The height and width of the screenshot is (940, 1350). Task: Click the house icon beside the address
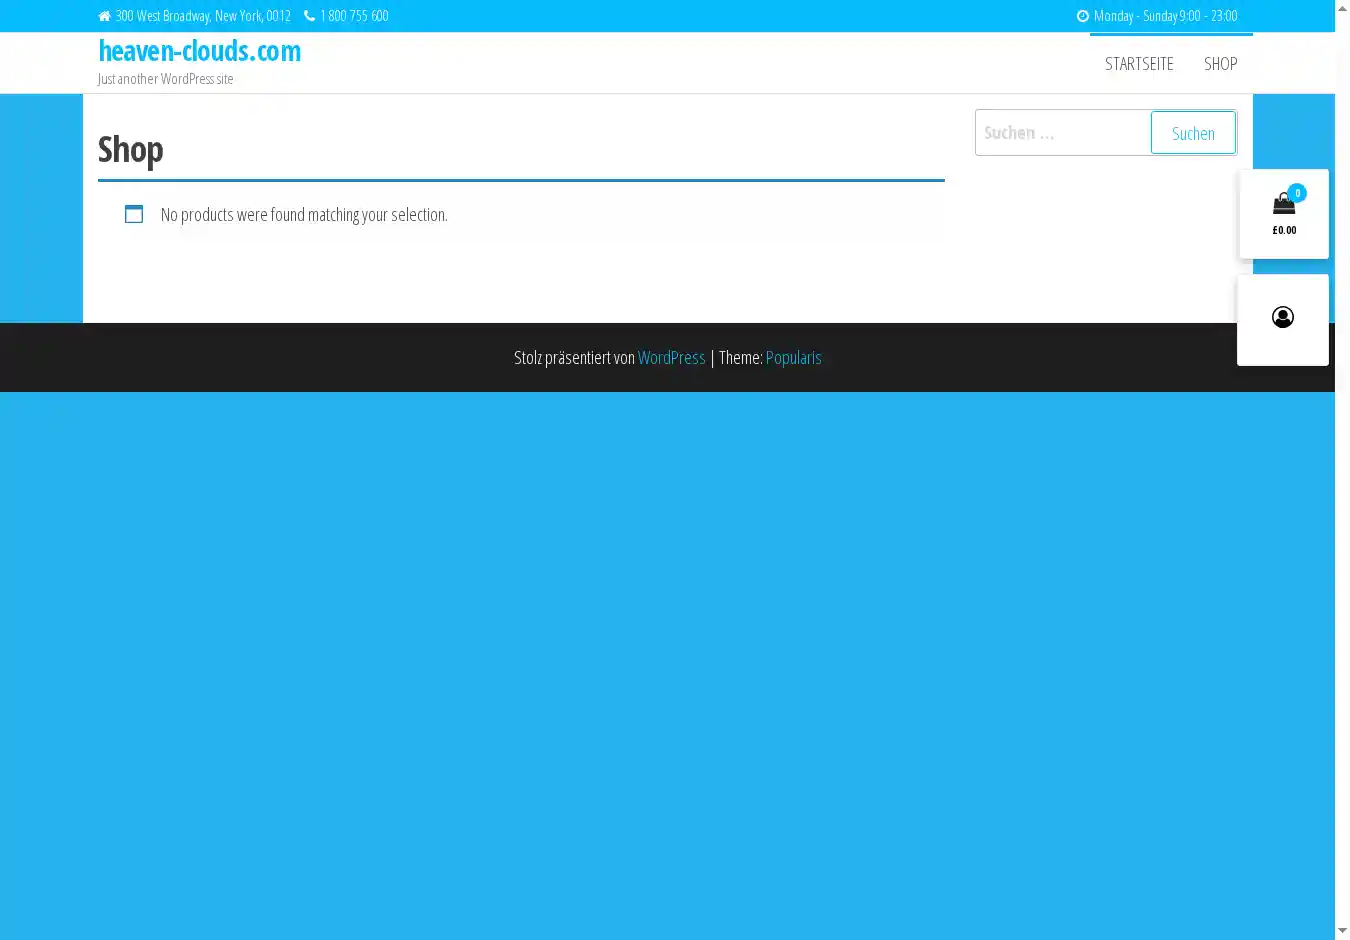pos(104,16)
